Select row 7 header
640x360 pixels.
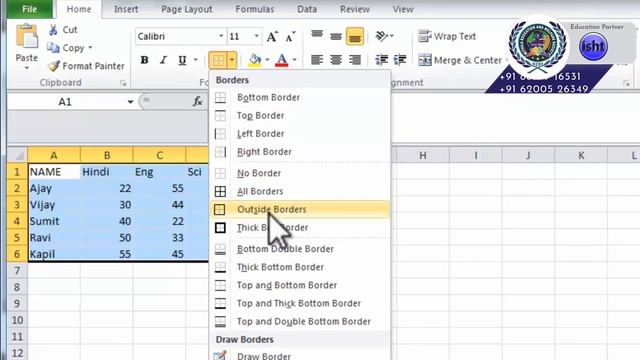[17, 271]
